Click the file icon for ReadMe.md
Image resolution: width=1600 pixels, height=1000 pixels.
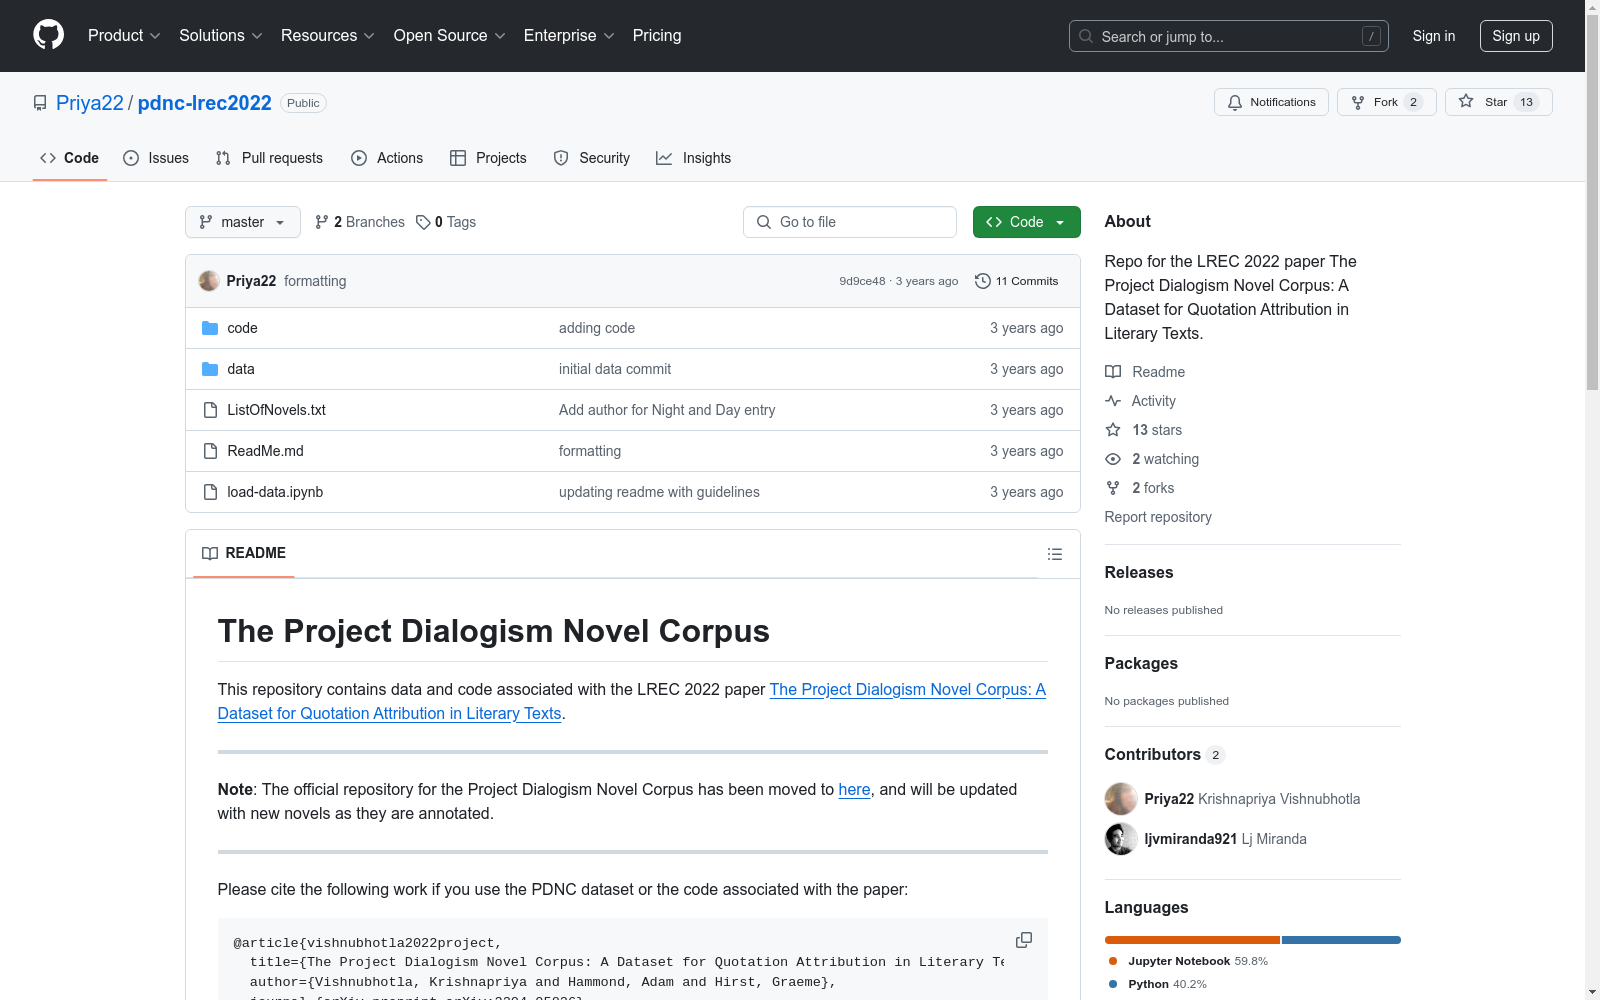210,451
